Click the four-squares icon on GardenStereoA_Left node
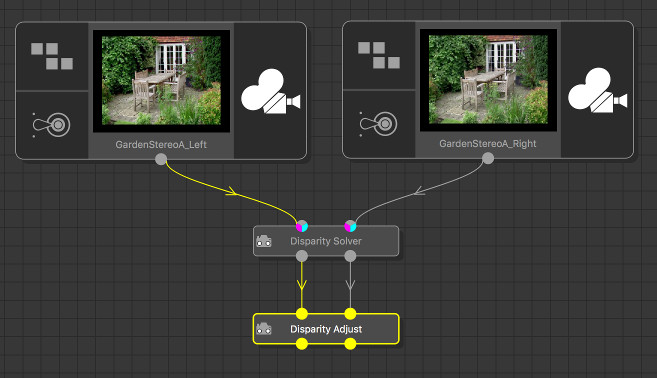 click(x=52, y=56)
